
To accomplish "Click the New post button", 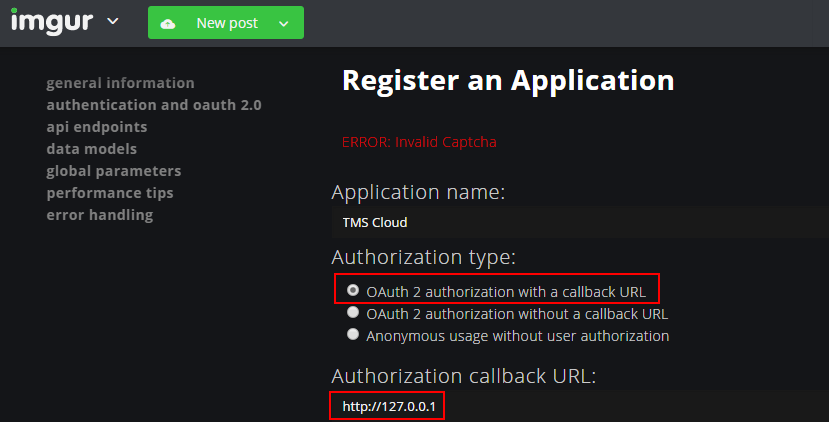I will pyautogui.click(x=226, y=23).
